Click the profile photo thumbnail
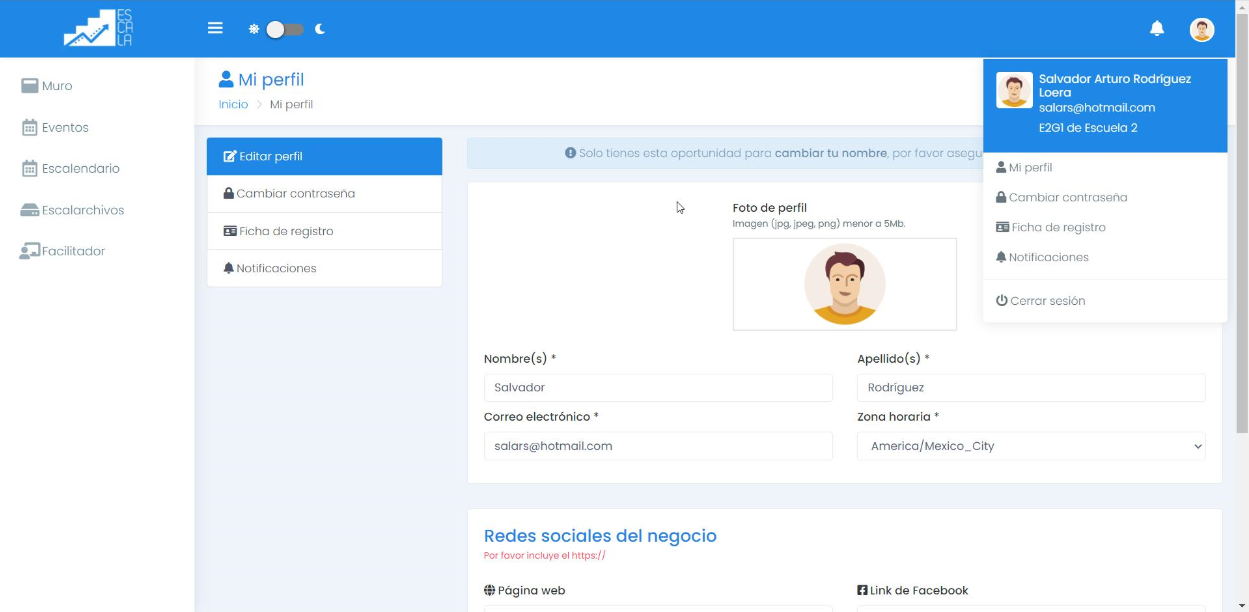 click(844, 284)
